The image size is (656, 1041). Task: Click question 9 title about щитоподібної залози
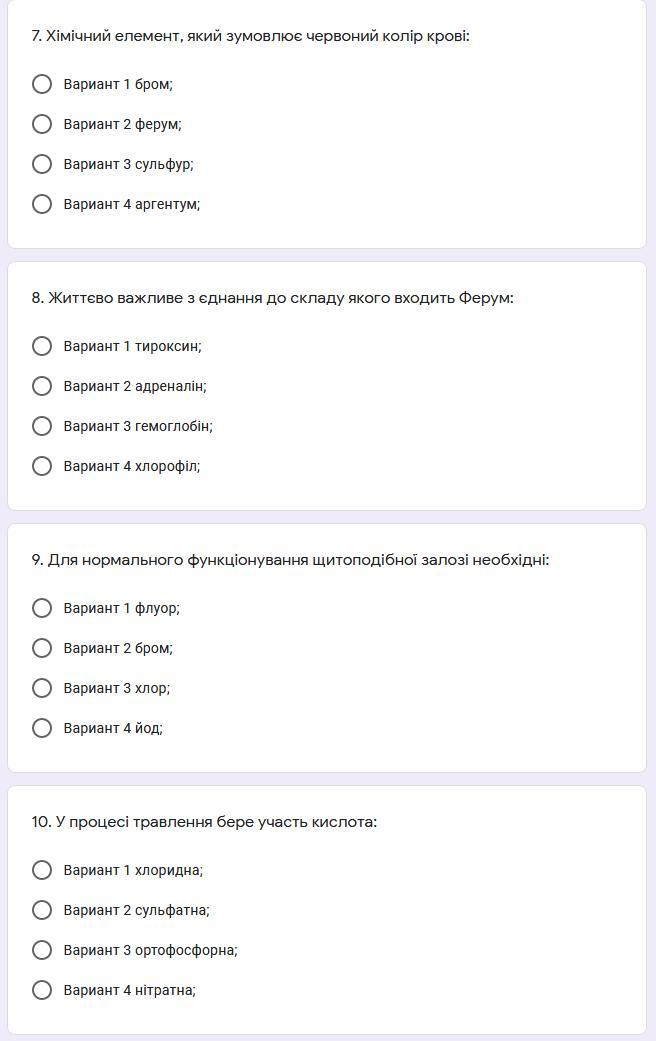(290, 560)
